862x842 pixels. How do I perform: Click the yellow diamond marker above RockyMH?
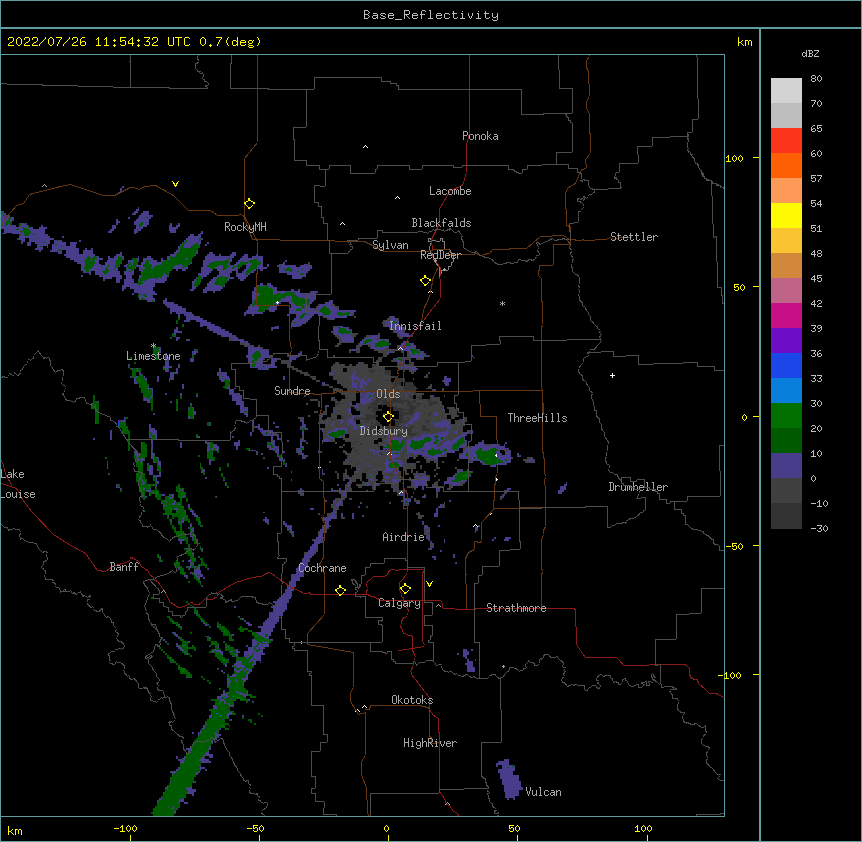250,204
